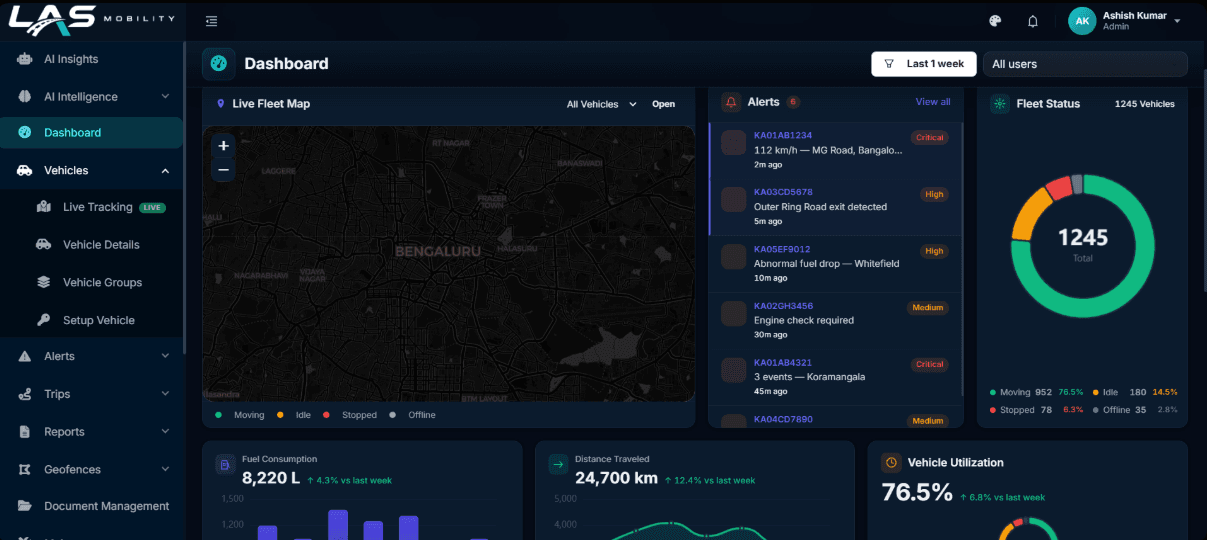The image size is (1207, 540).
Task: Click the 24,700 km distance value
Action: click(x=616, y=479)
